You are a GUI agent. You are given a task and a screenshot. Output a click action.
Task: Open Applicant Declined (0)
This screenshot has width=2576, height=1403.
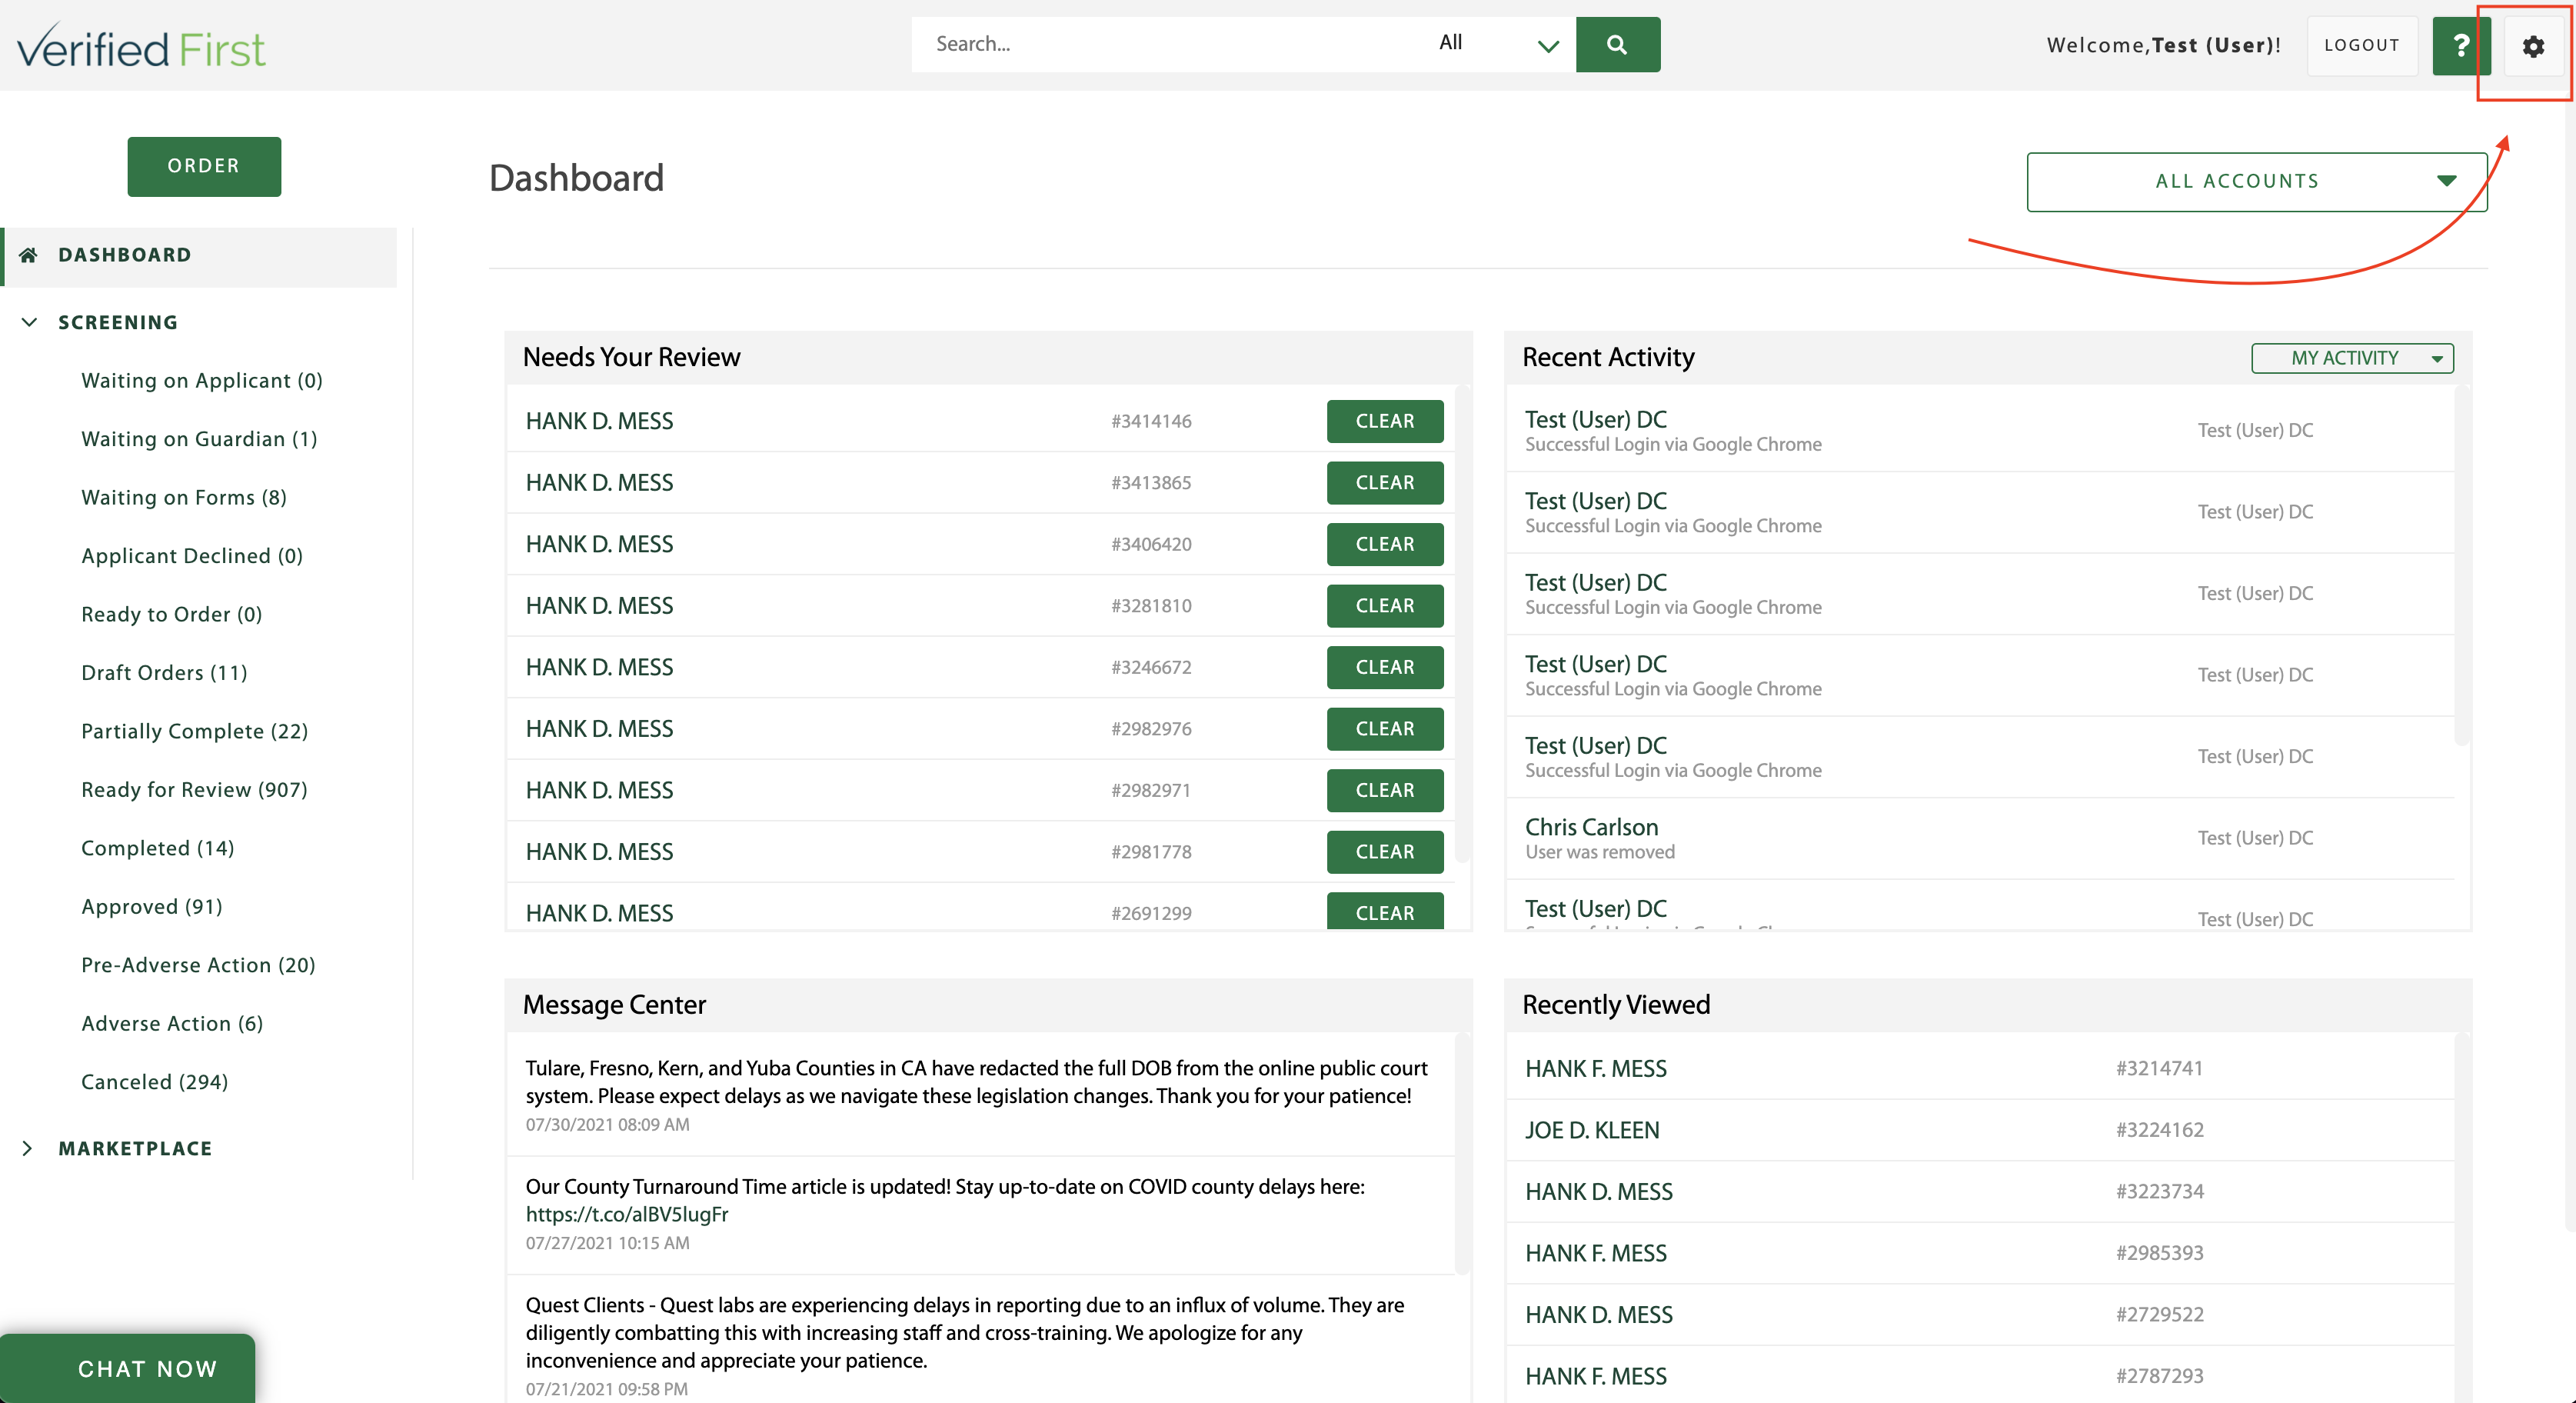192,556
